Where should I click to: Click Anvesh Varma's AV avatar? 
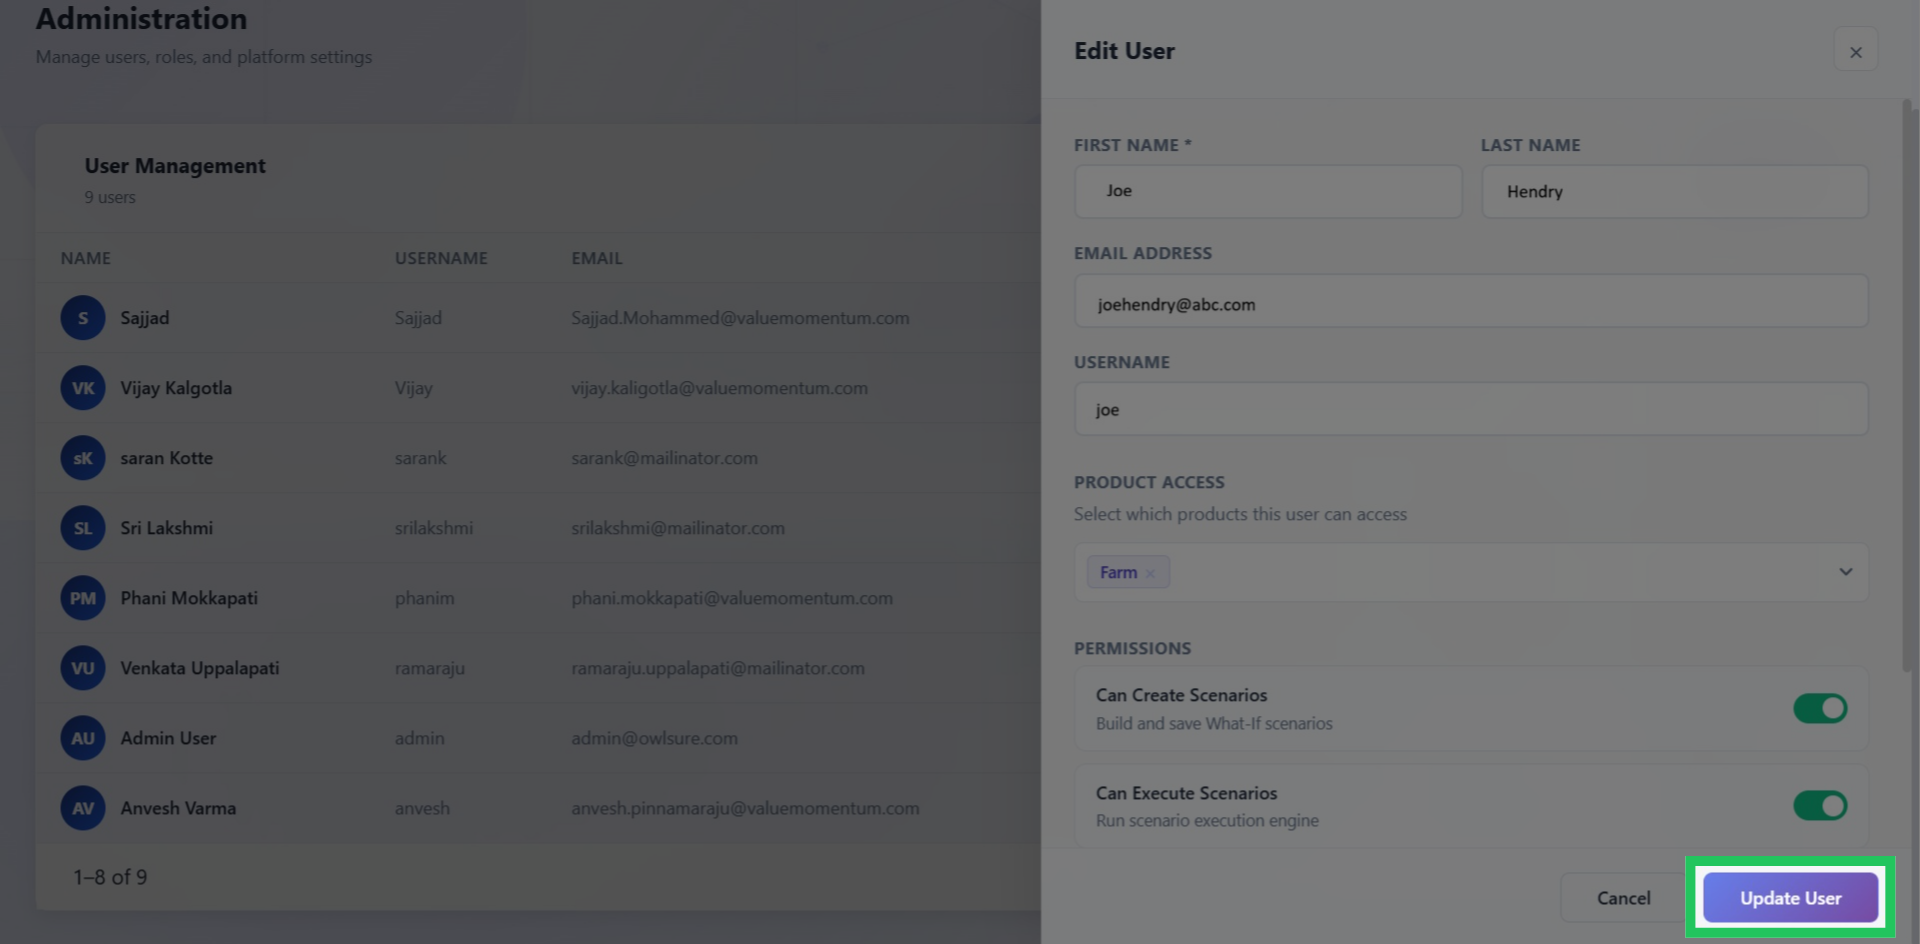click(83, 808)
